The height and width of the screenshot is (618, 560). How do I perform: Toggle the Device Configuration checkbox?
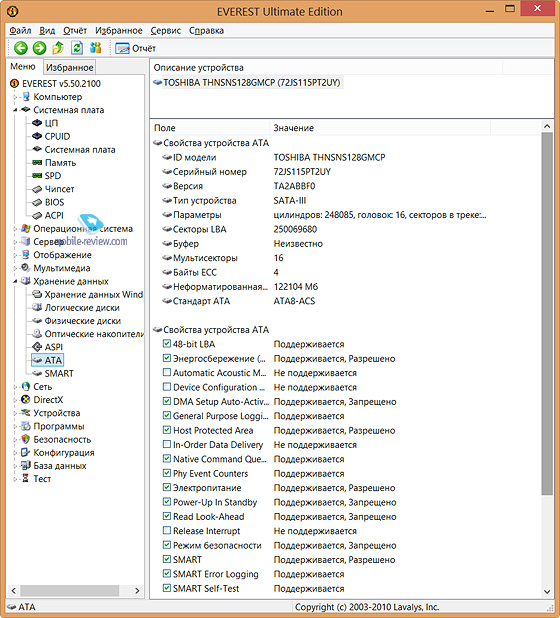(167, 387)
